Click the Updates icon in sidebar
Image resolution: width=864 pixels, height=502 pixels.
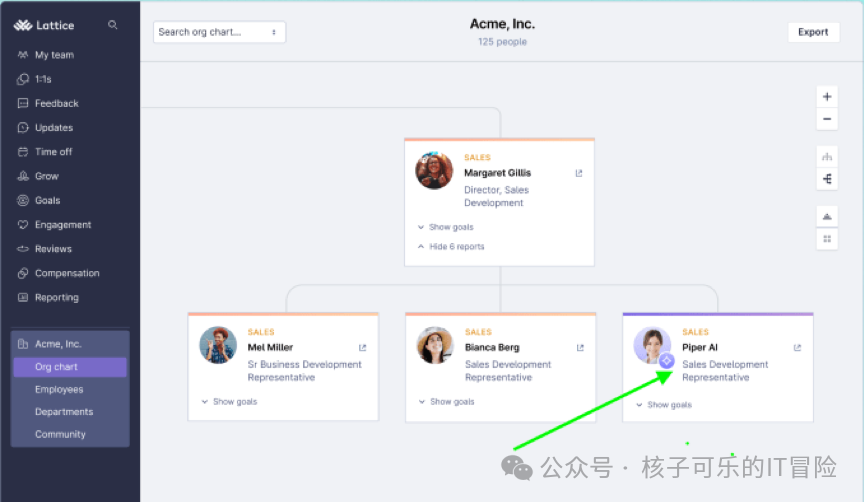pos(23,127)
